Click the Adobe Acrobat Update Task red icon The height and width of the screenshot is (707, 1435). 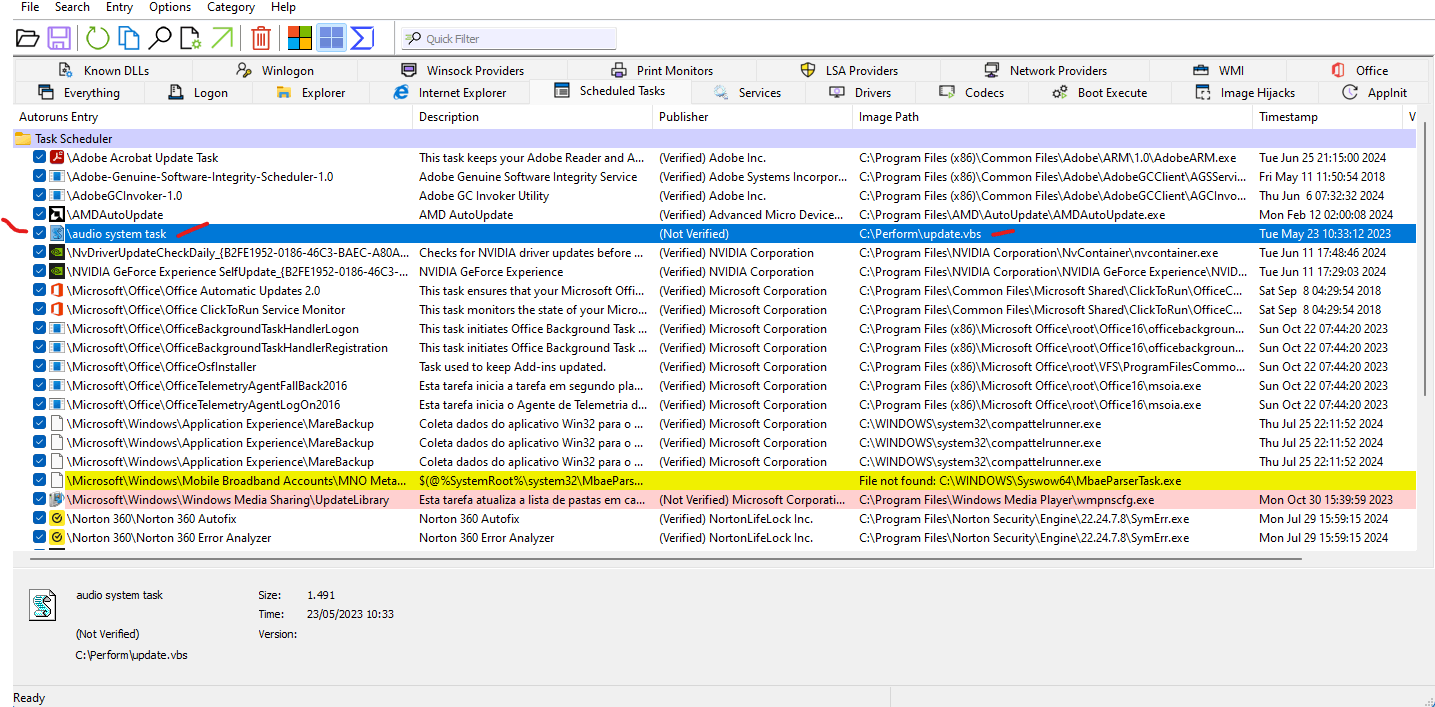57,158
